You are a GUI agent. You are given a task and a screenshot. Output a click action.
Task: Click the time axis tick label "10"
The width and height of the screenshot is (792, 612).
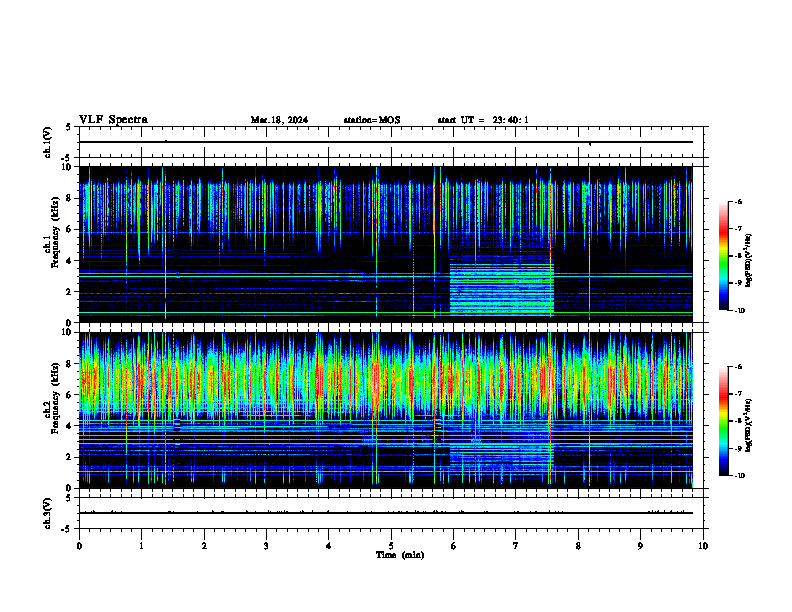pyautogui.click(x=703, y=545)
